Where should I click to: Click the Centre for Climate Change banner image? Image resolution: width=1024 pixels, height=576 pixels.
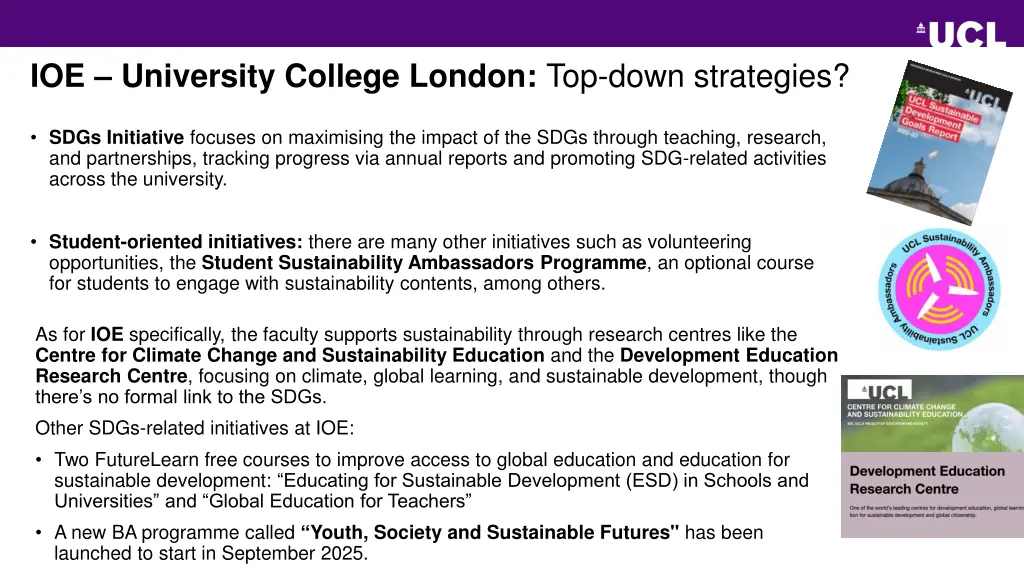tap(932, 414)
